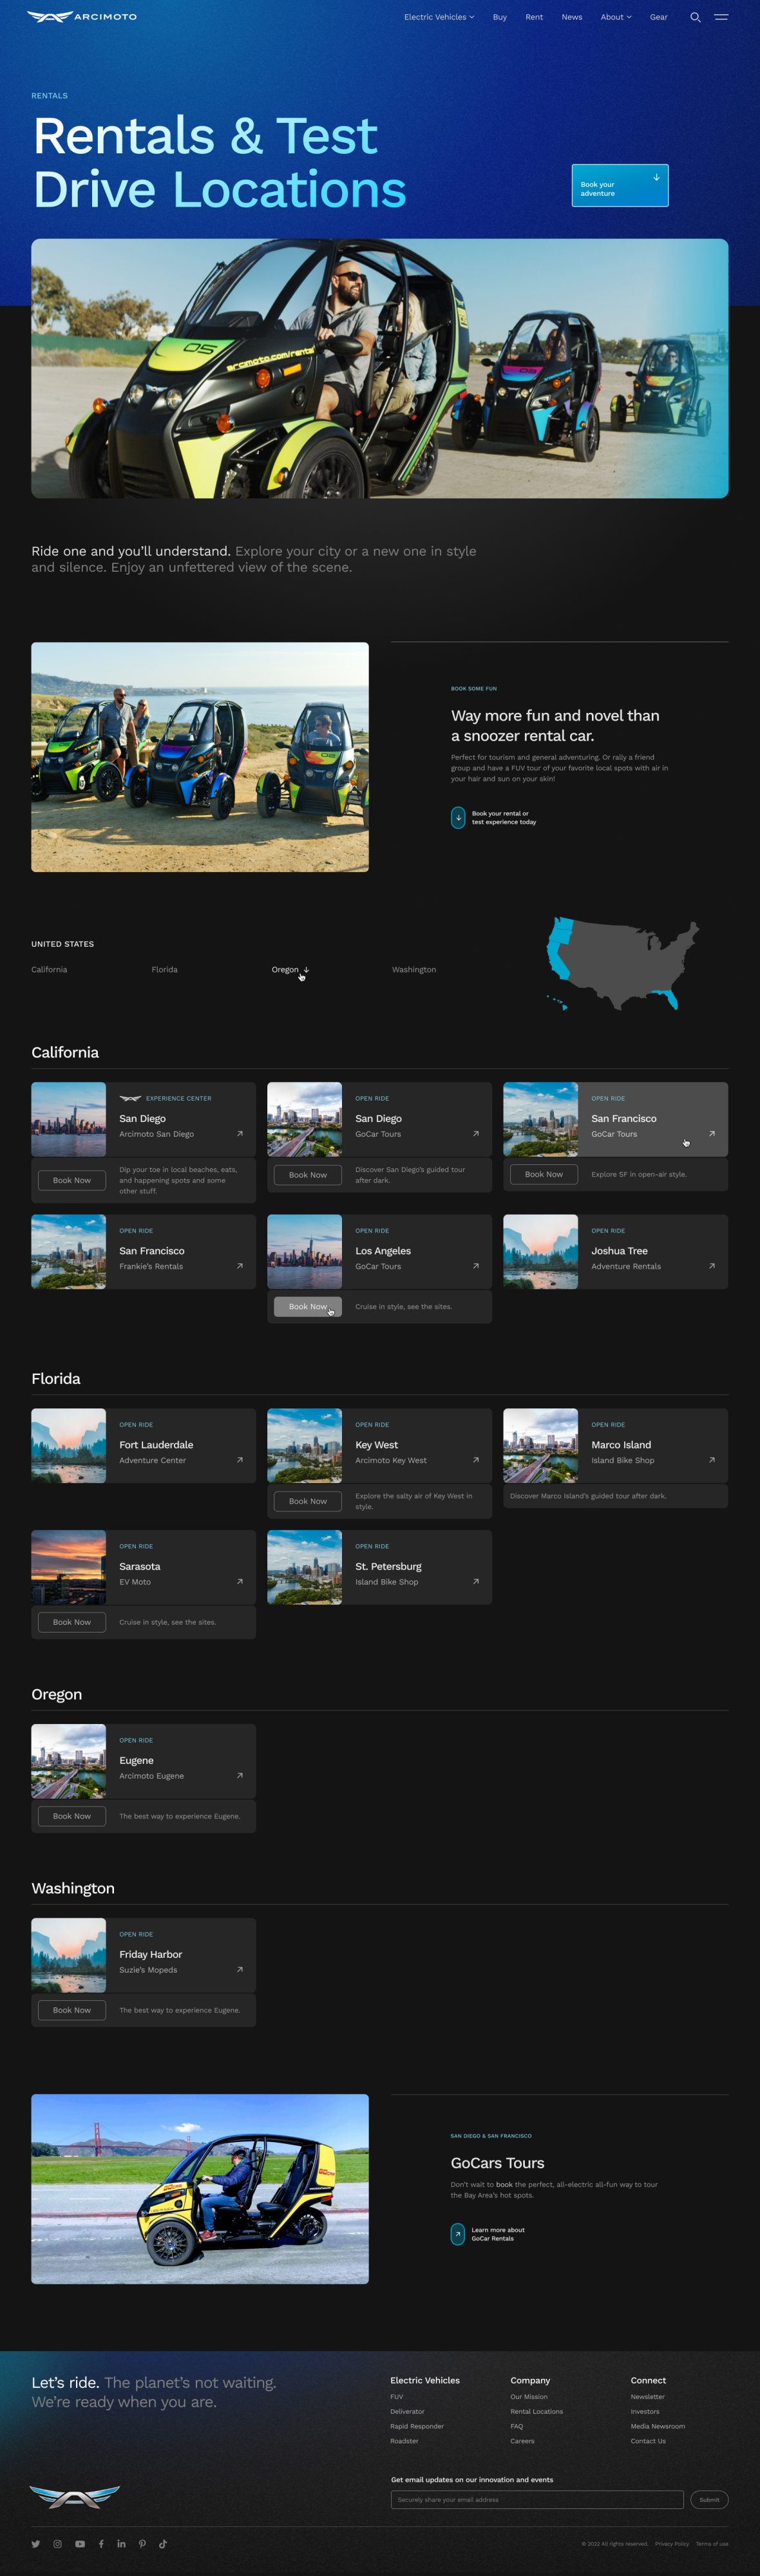
Task: Open the Joshua Tree Adventure Rentals card
Action: [615, 1252]
